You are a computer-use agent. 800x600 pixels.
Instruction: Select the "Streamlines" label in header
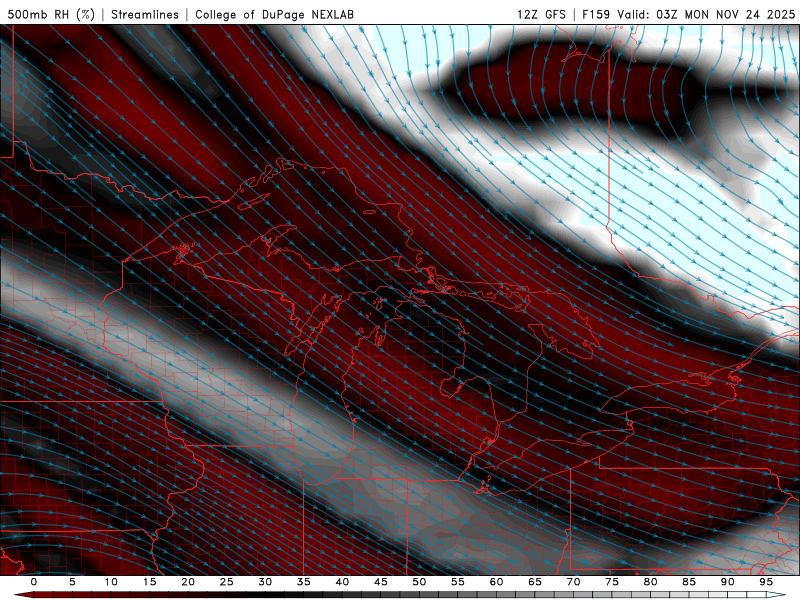click(145, 14)
